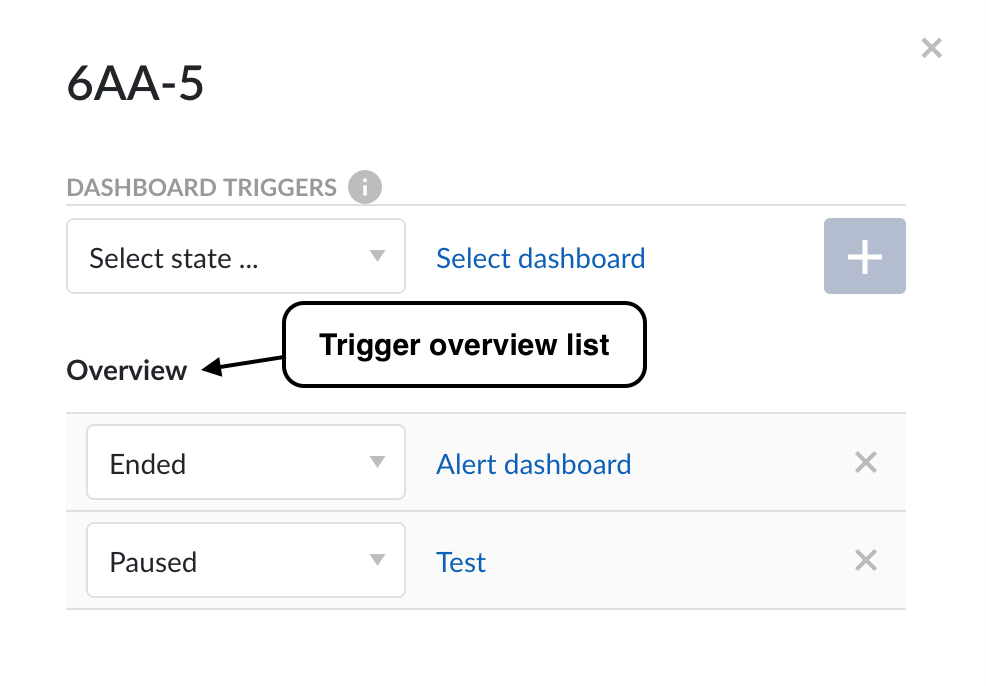Click the plus icon to add a trigger

864,256
